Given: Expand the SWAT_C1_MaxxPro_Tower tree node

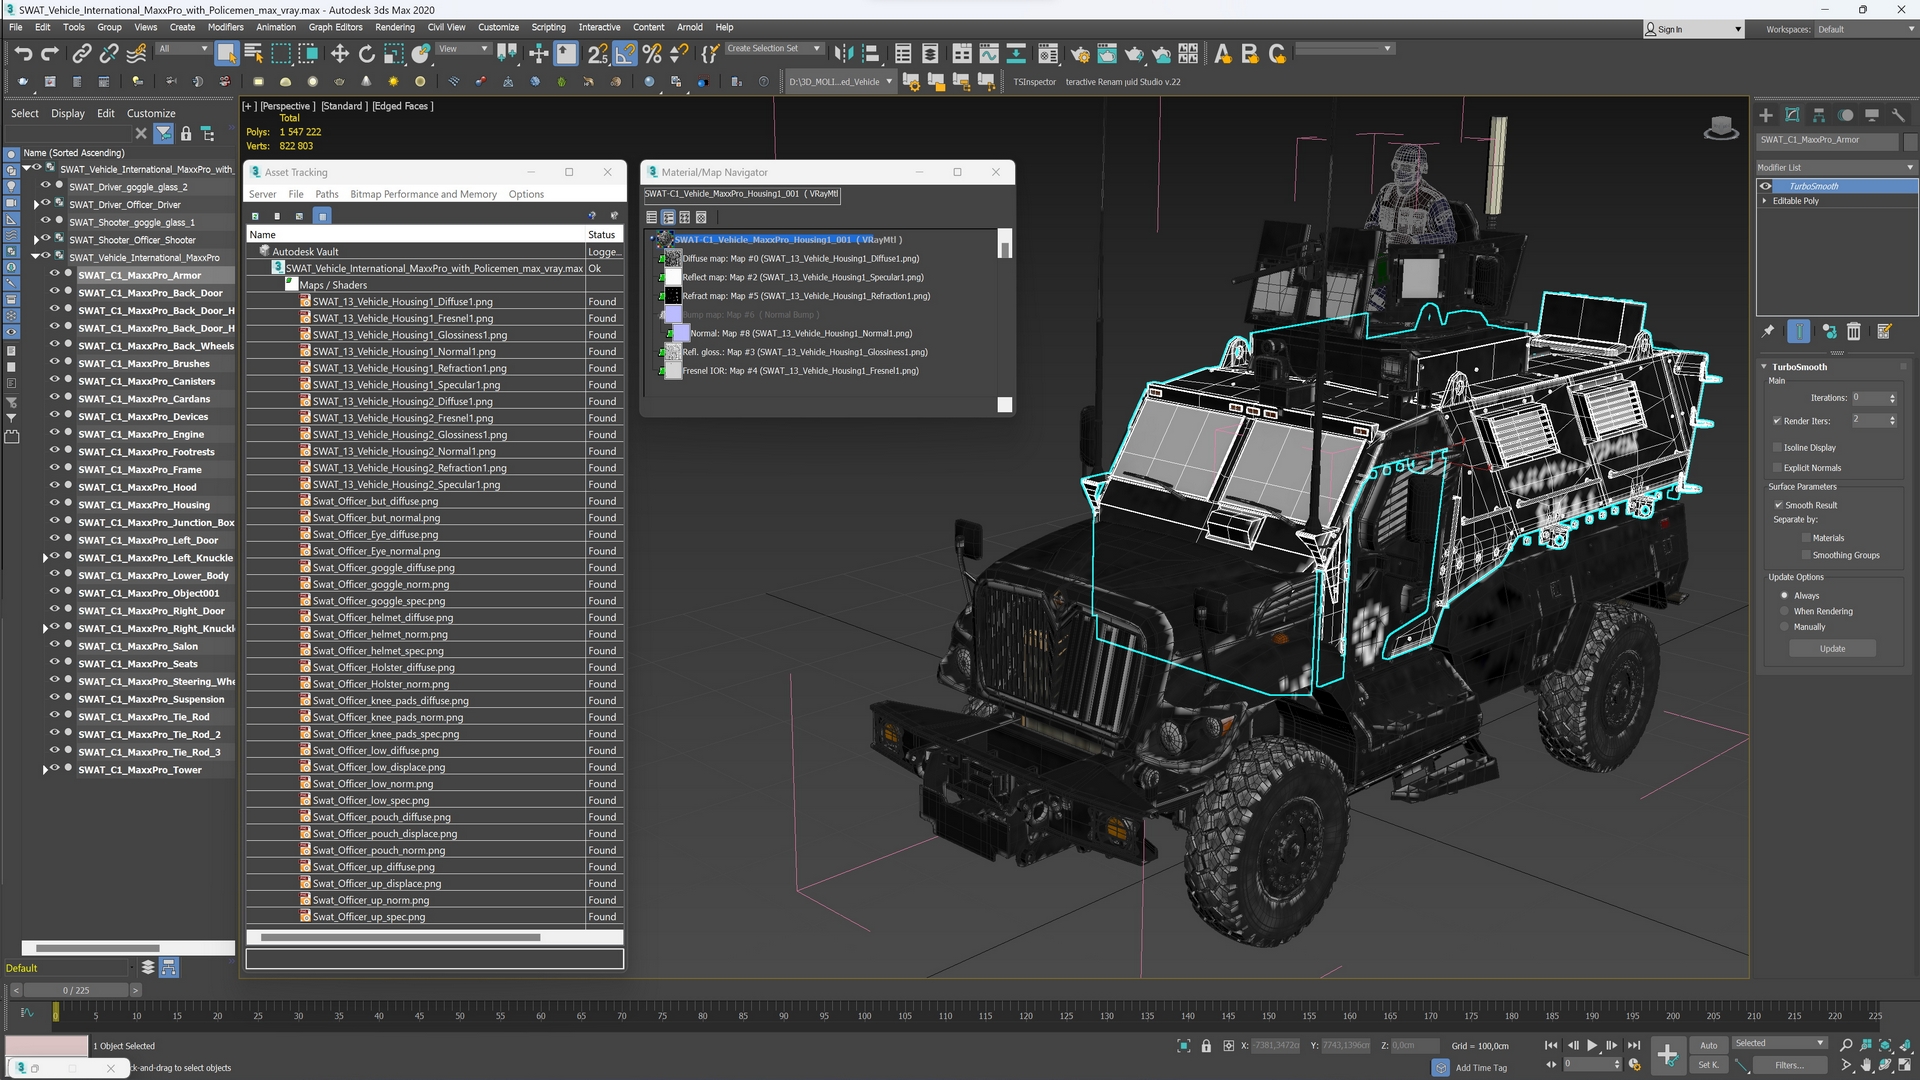Looking at the screenshot, I should click(45, 770).
